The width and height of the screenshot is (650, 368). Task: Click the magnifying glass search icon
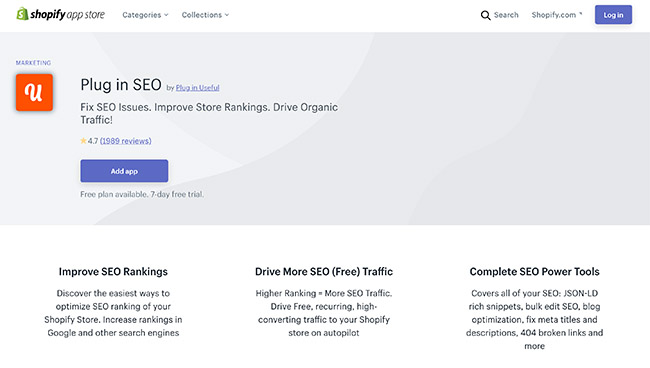coord(485,15)
